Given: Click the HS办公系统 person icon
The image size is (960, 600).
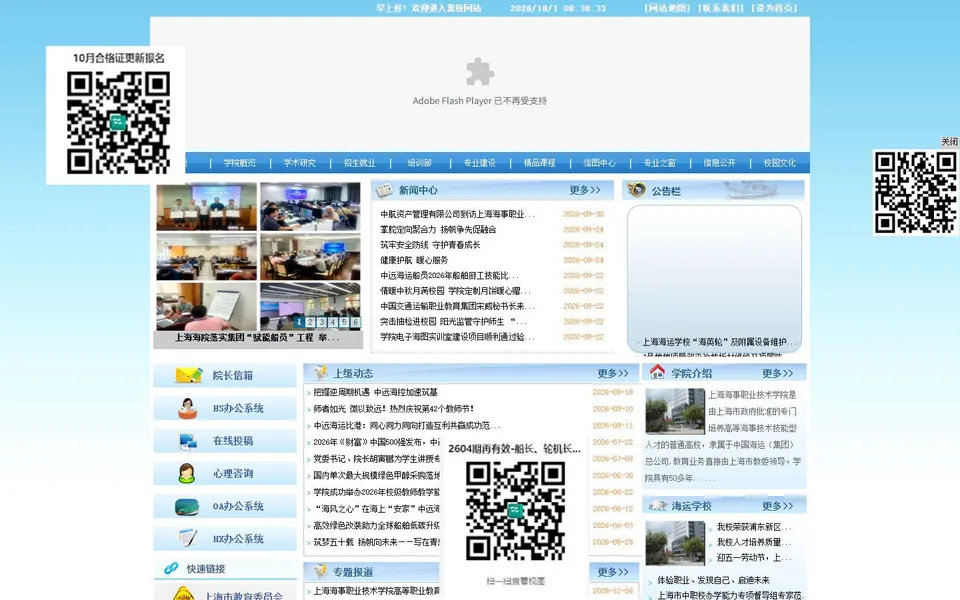Looking at the screenshot, I should 187,408.
